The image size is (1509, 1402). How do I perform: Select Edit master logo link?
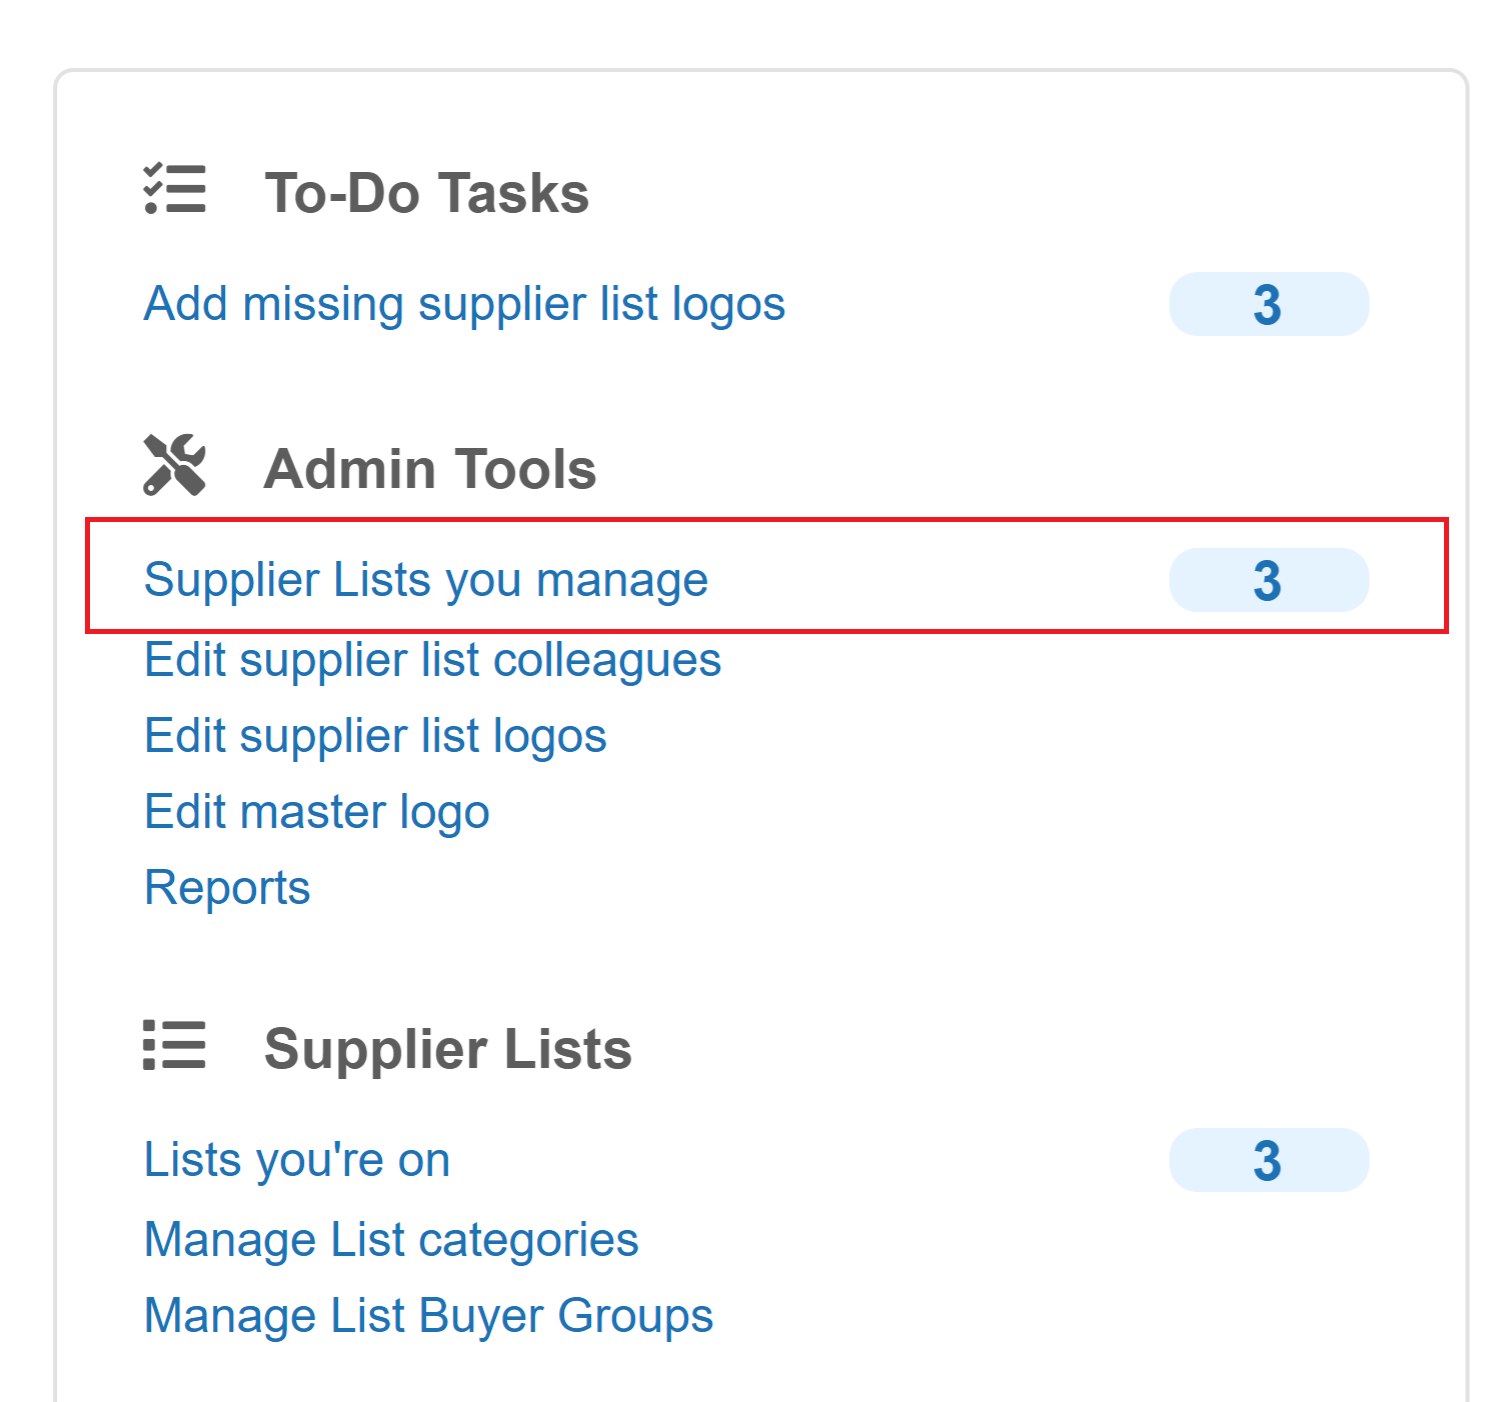(x=317, y=812)
